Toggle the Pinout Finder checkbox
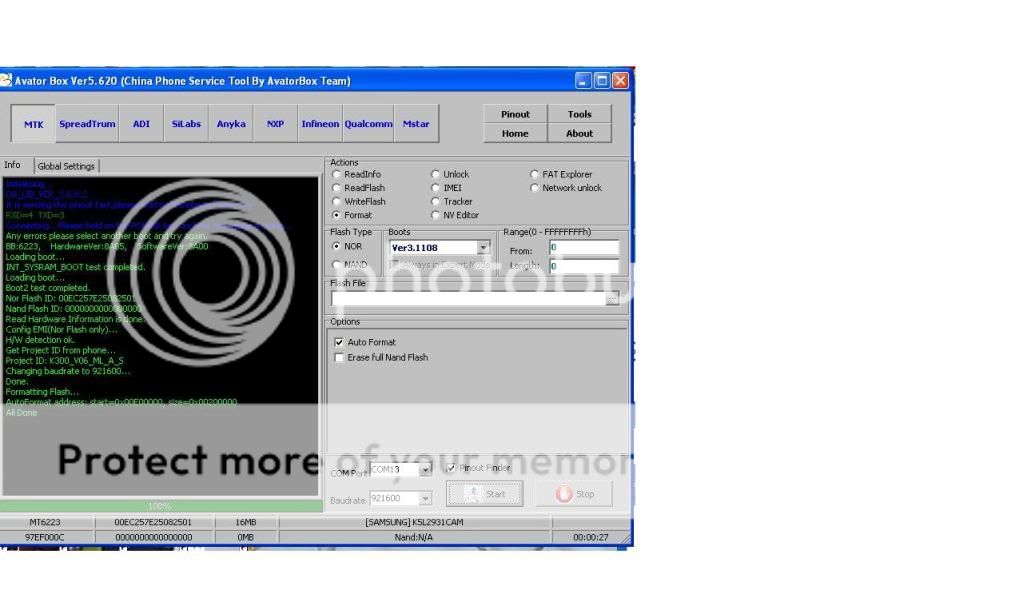The width and height of the screenshot is (1023, 614). pos(452,468)
